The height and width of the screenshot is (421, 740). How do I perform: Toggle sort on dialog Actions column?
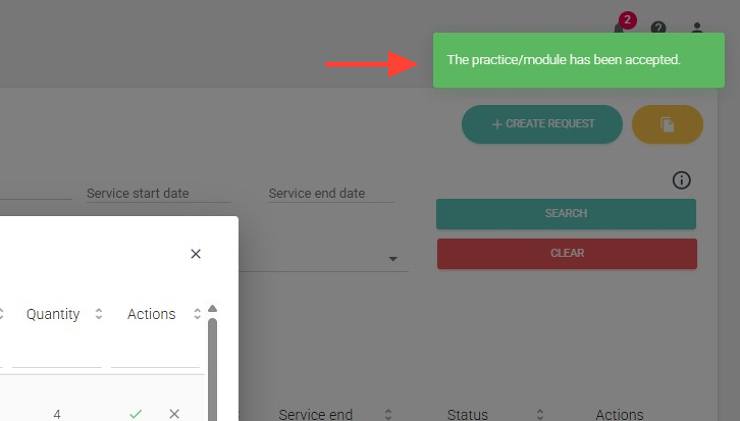coord(197,314)
